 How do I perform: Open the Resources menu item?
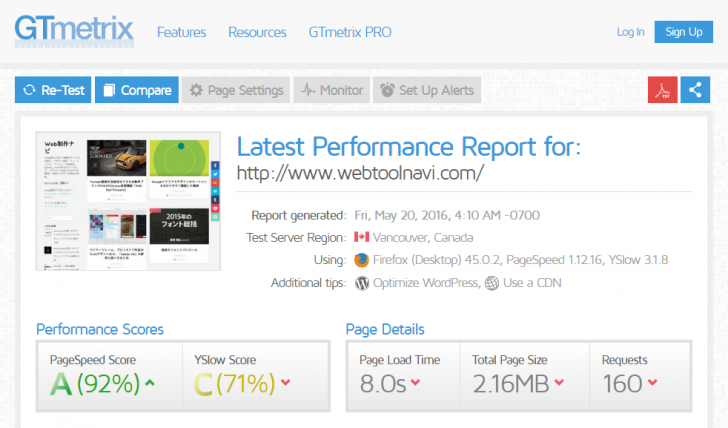[257, 32]
